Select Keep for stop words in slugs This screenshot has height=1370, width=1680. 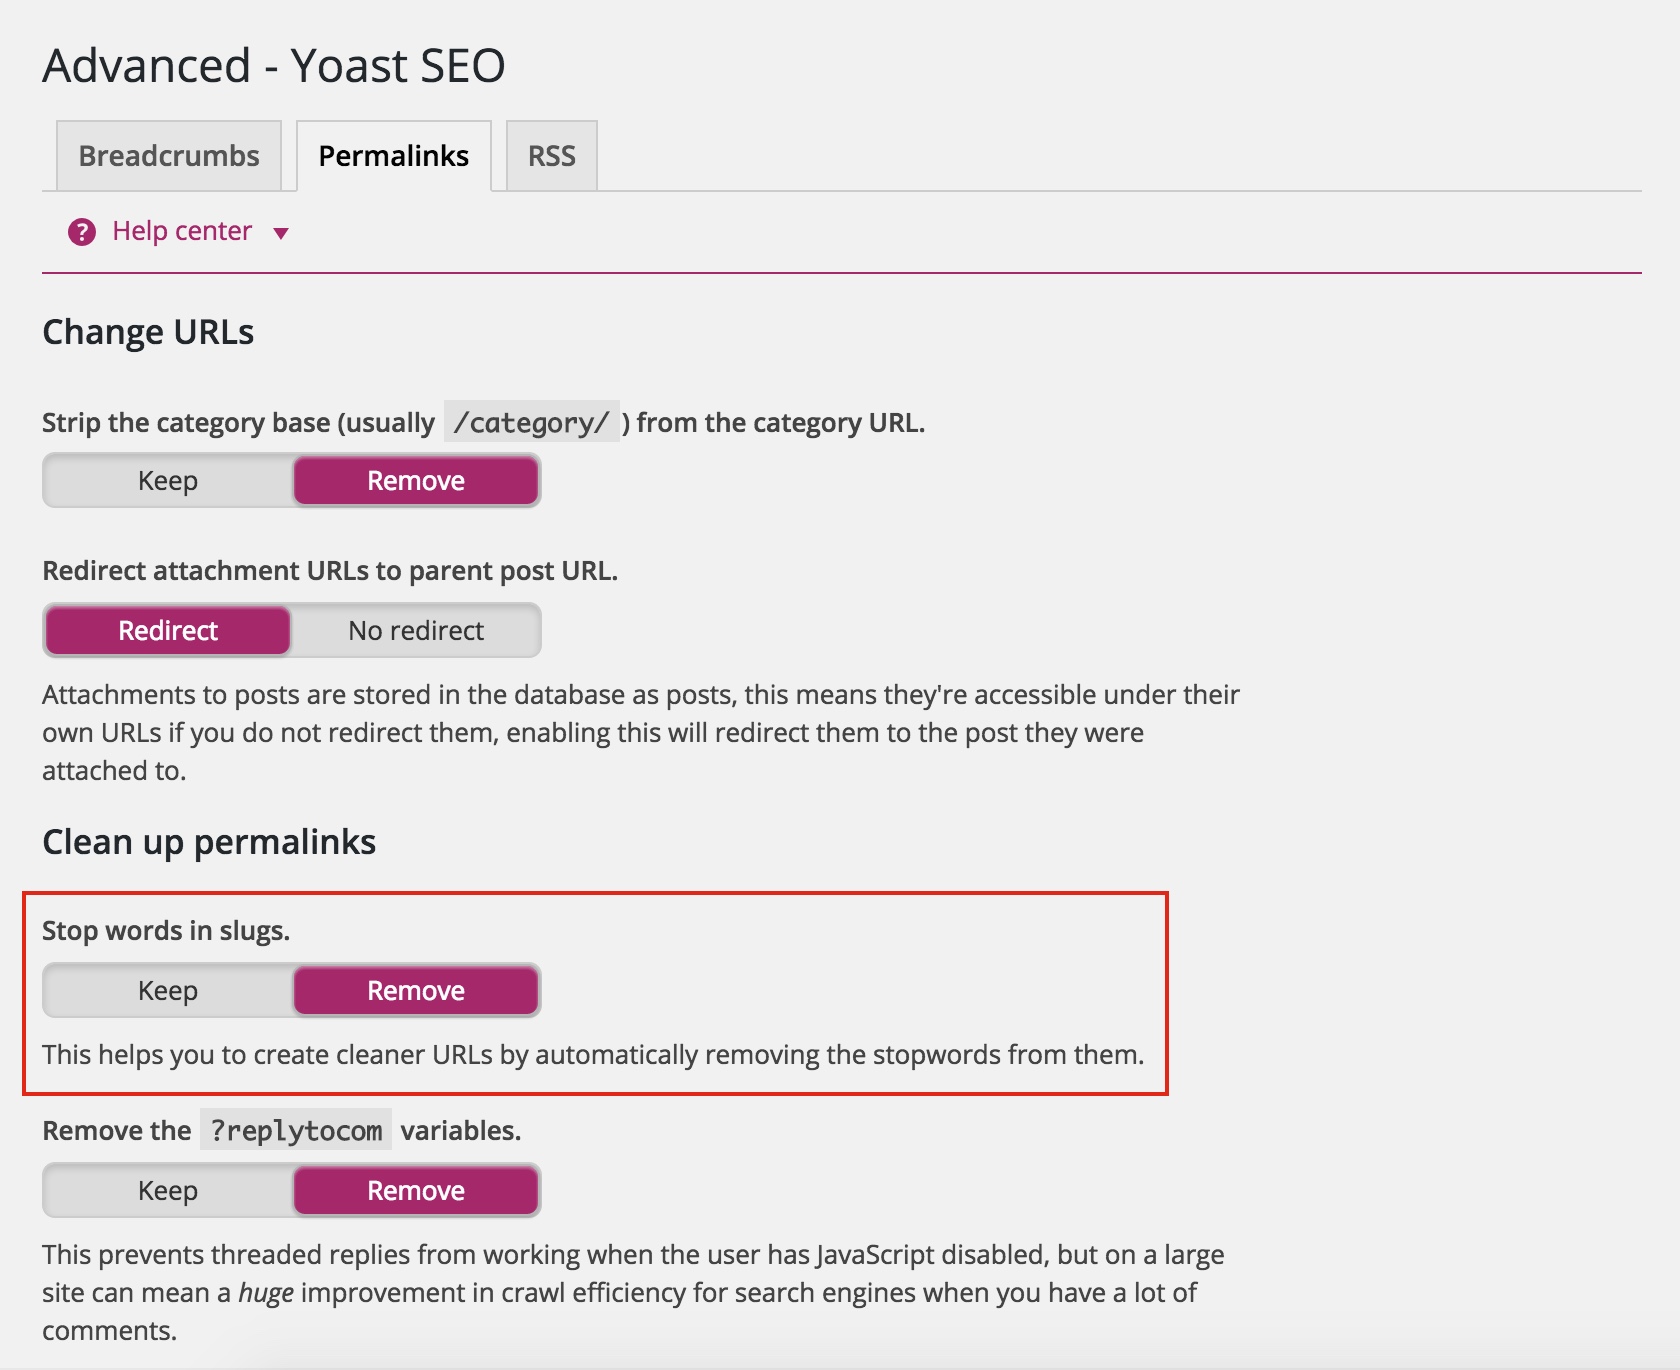tap(168, 991)
